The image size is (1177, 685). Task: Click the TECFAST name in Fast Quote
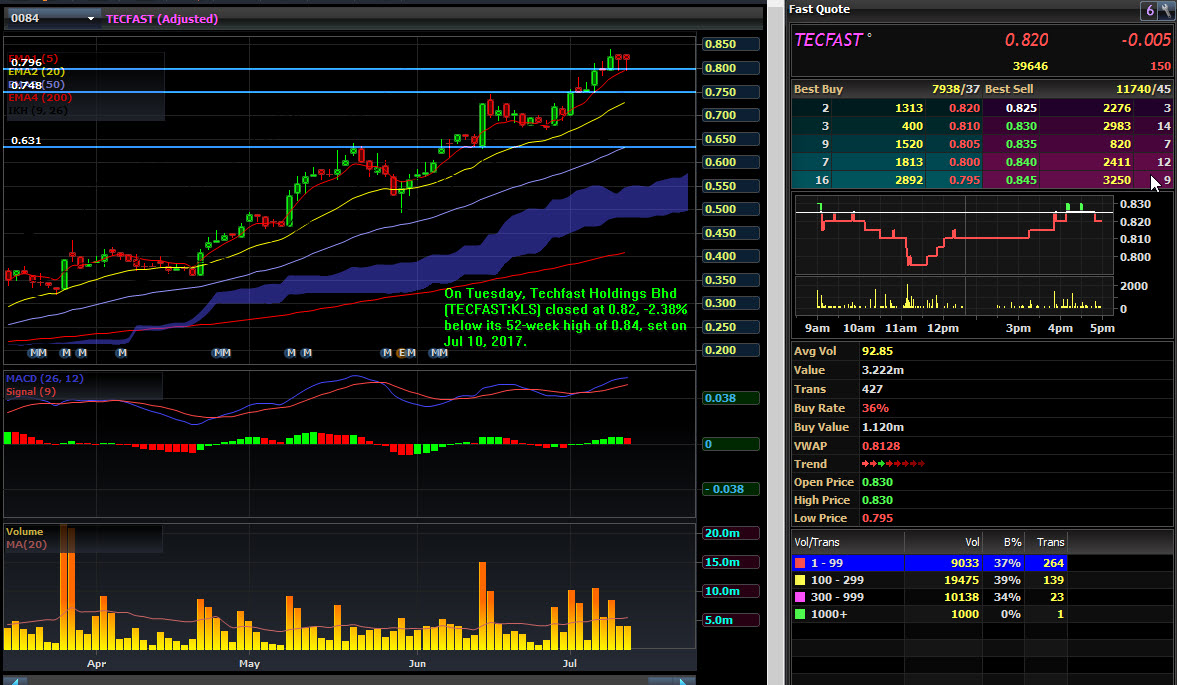point(828,40)
